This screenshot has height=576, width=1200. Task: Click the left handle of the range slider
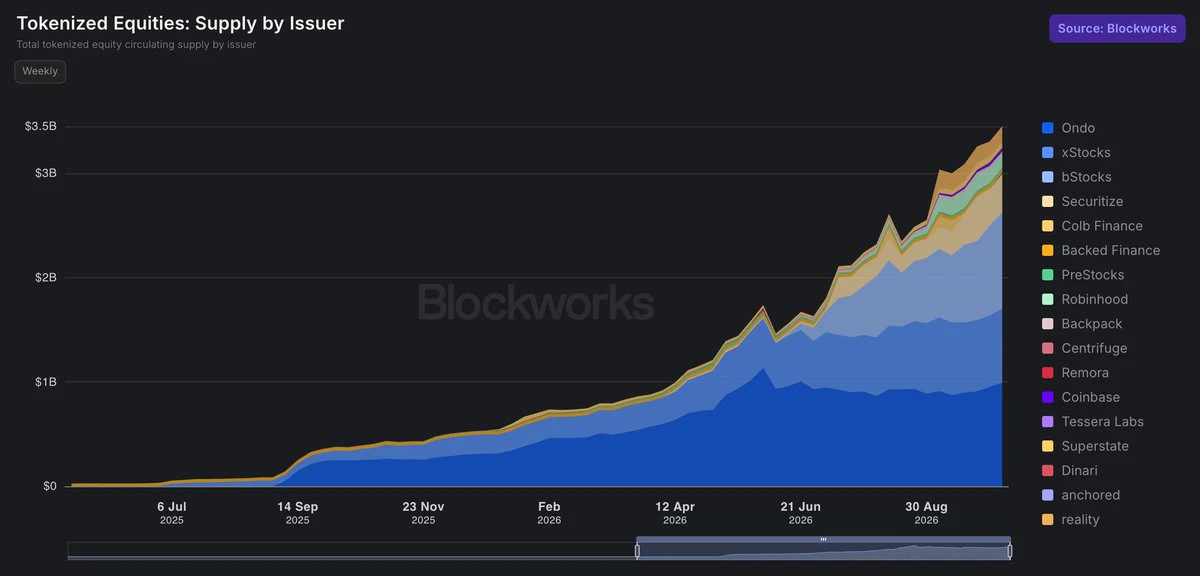[637, 550]
